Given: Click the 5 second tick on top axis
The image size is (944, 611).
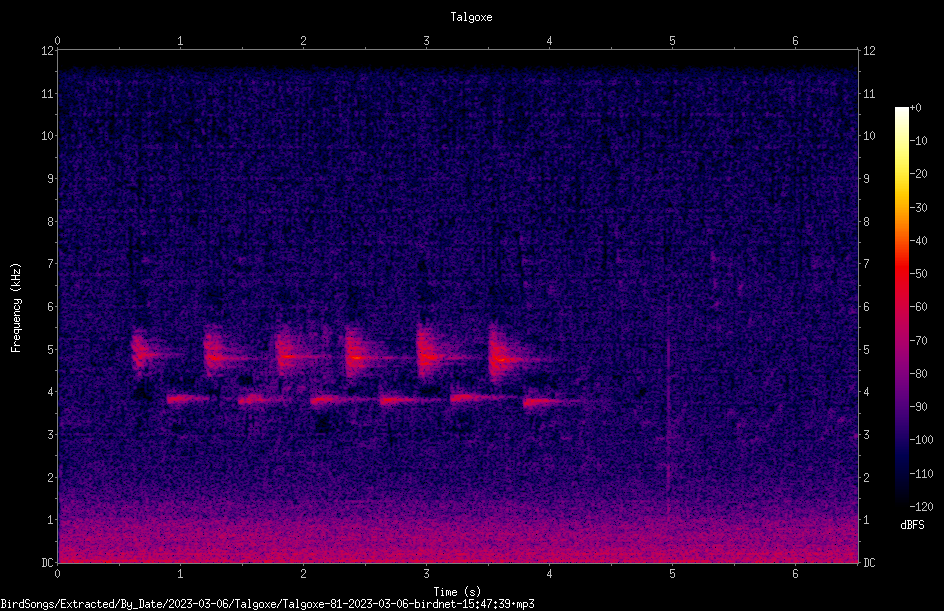Looking at the screenshot, I should coord(672,41).
